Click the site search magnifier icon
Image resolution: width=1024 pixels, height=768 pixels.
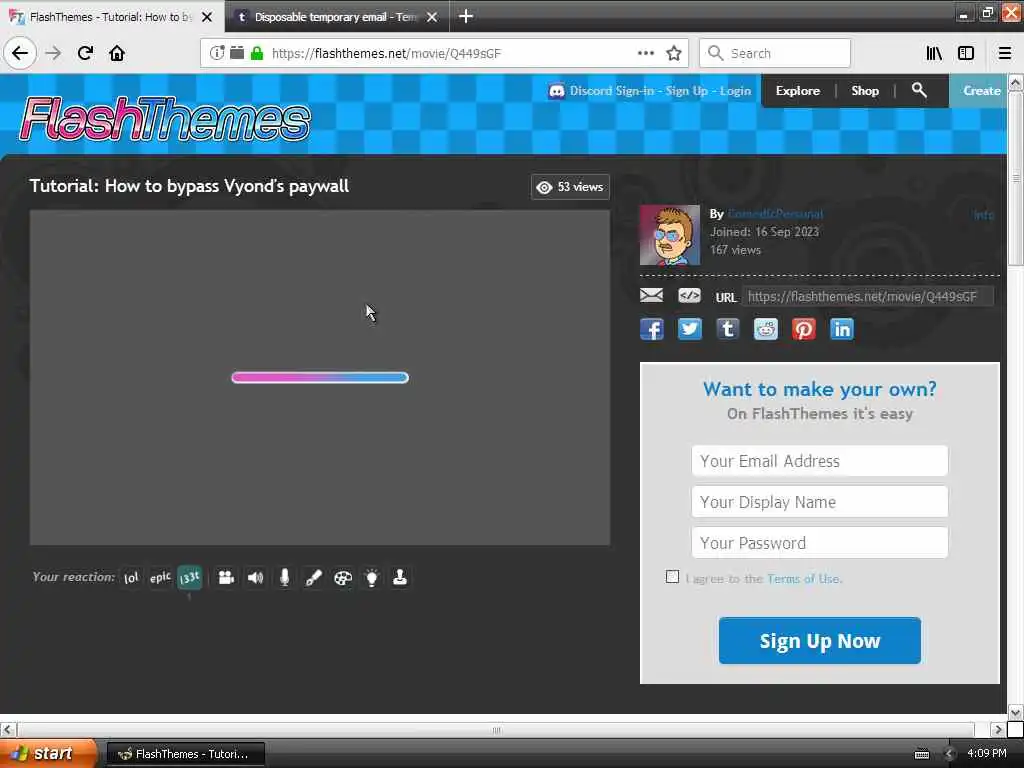pyautogui.click(x=919, y=90)
